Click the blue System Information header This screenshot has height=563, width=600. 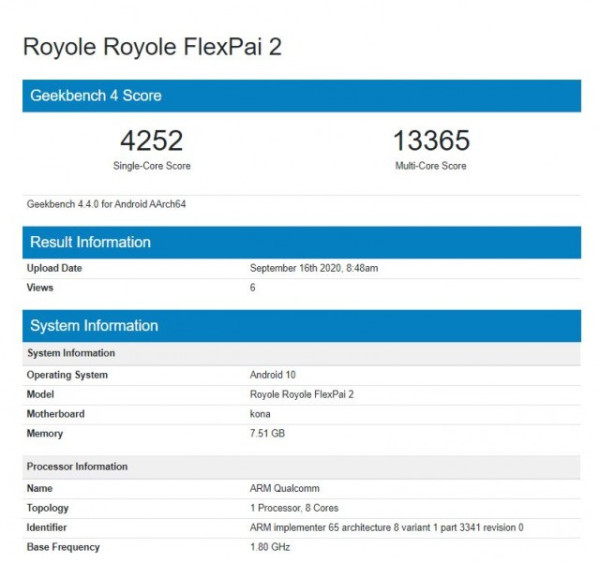[x=302, y=326]
